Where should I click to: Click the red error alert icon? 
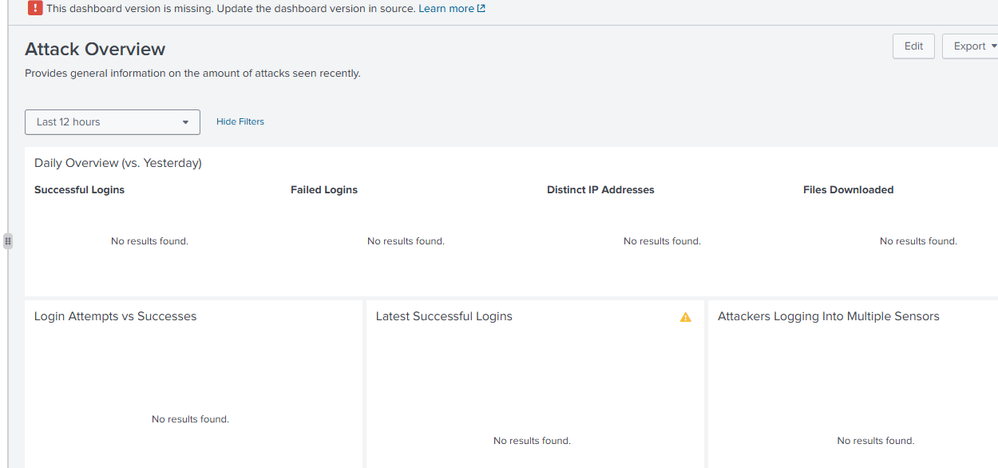[36, 8]
